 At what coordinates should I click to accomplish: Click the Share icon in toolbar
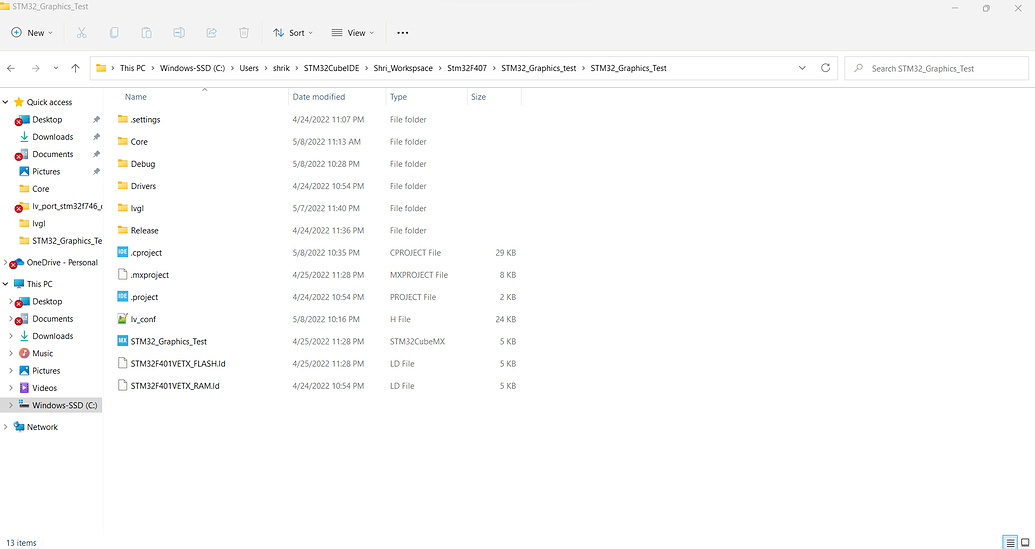212,33
